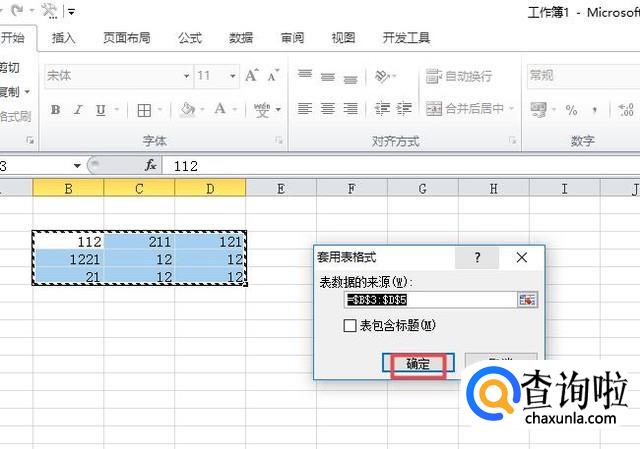The height and width of the screenshot is (449, 640).
Task: Open 视图 ribbon tab
Action: [x=343, y=38]
